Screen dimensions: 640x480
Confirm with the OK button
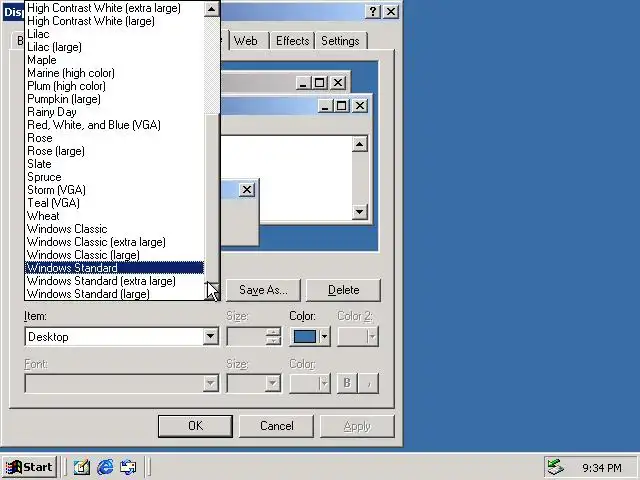(x=195, y=426)
